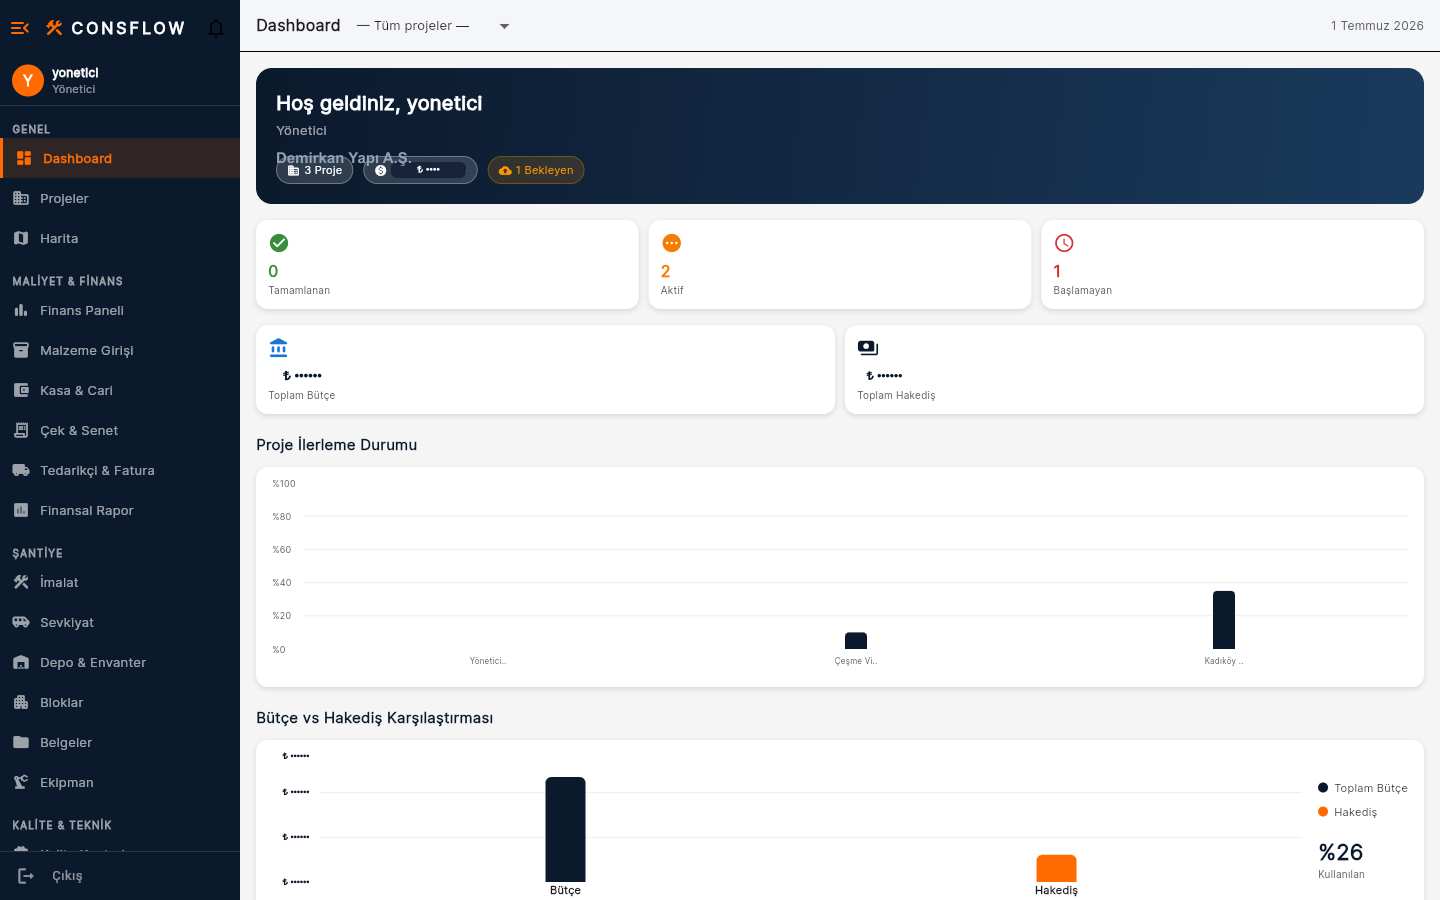Click the 1 Bekleyen orange chip
Screen dimensions: 1440x900
(536, 170)
